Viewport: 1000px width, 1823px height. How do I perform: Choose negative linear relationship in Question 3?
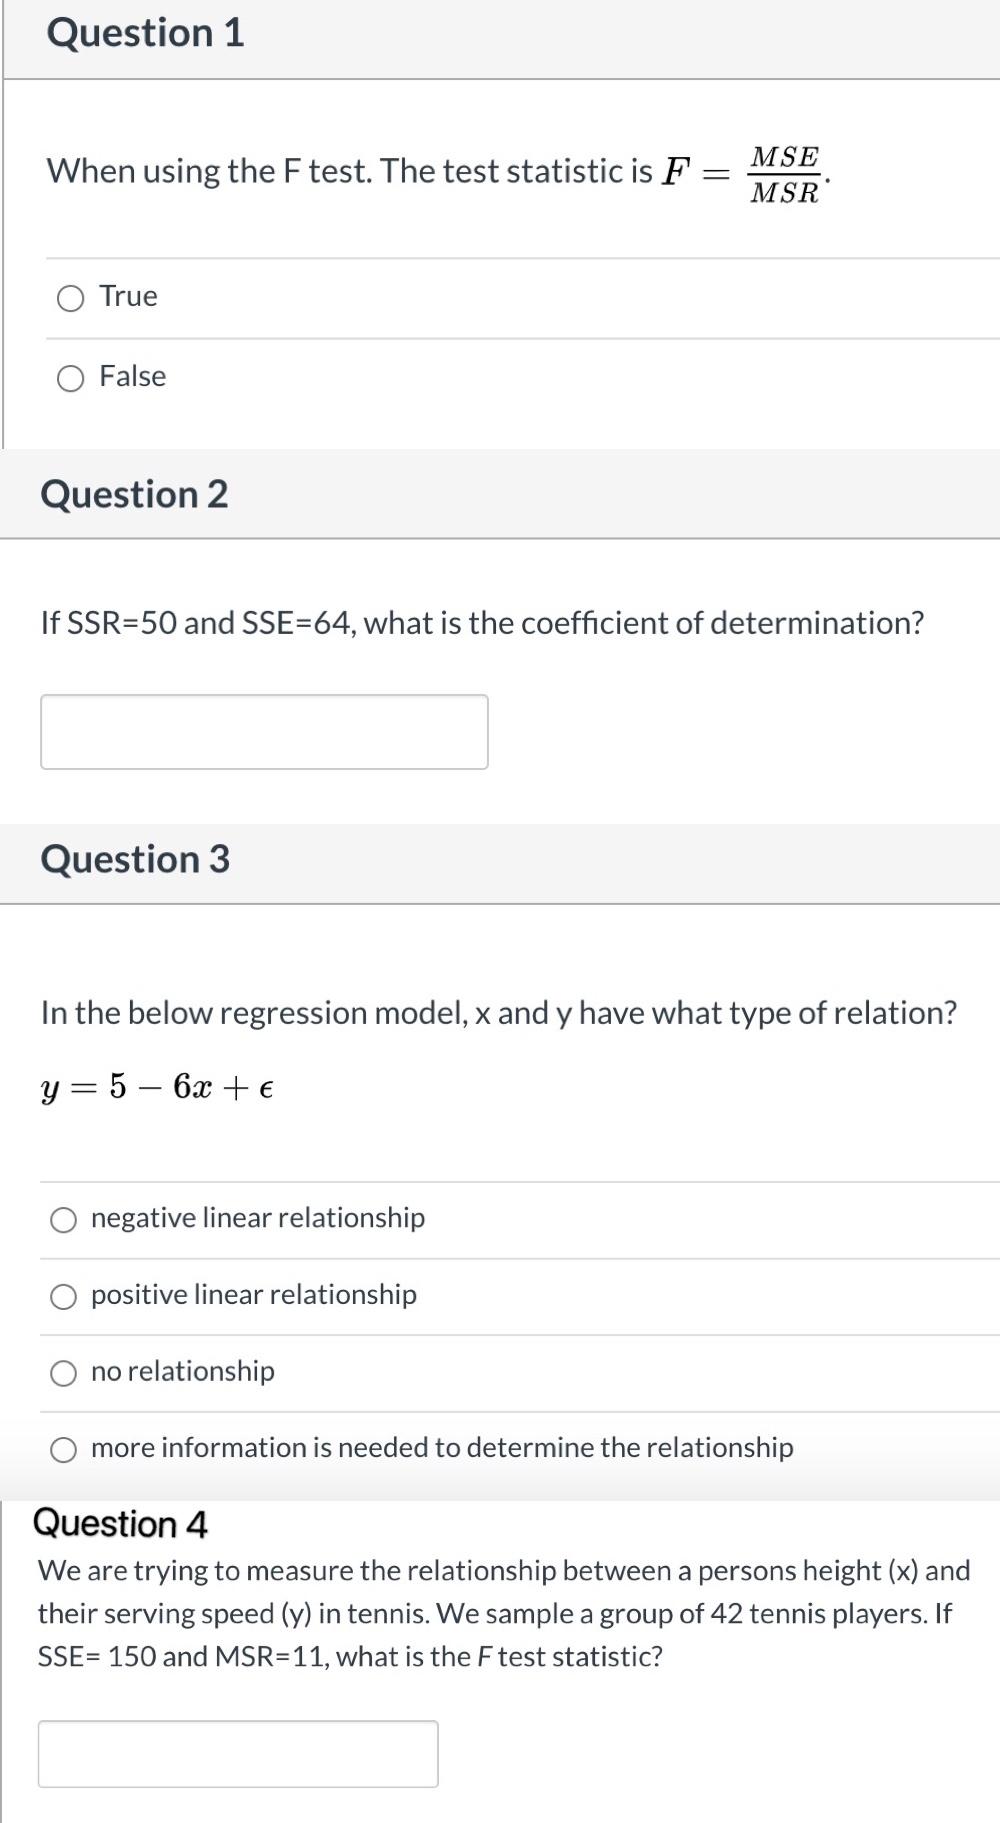pyautogui.click(x=64, y=1218)
